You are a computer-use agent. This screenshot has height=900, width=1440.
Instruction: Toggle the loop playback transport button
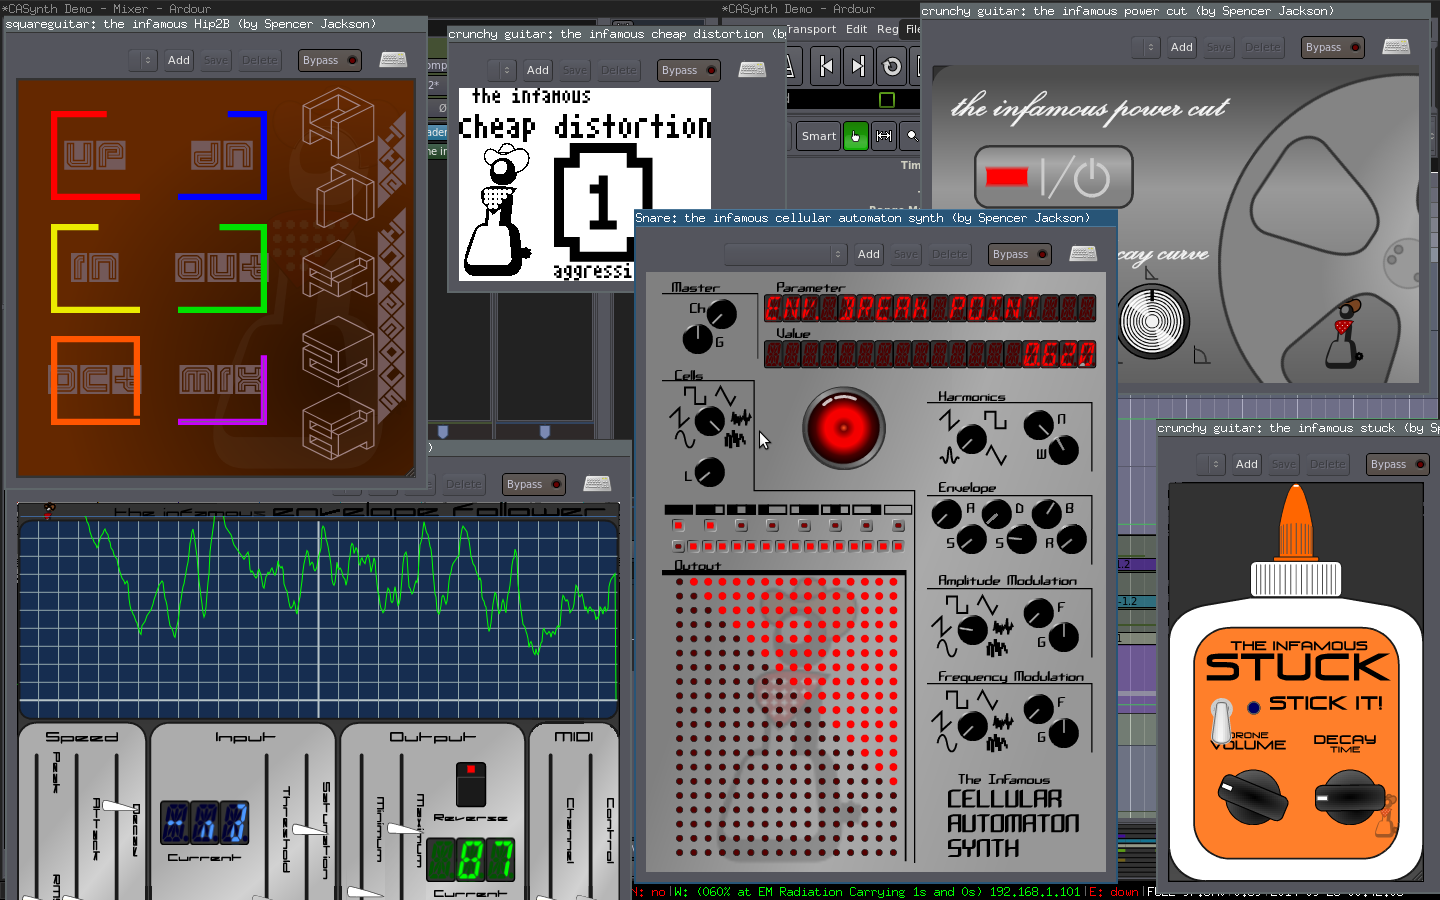891,67
